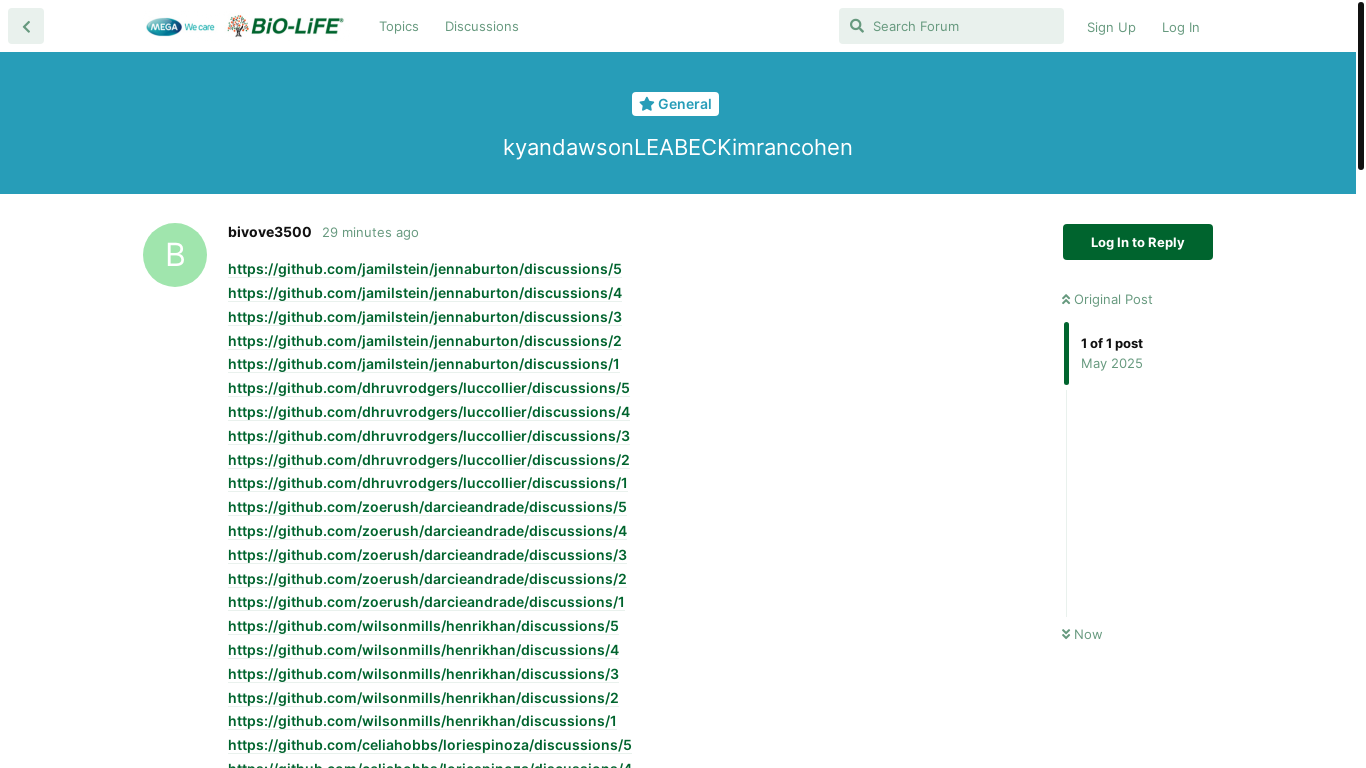
Task: Open bivove3500 user profile
Action: (x=270, y=232)
